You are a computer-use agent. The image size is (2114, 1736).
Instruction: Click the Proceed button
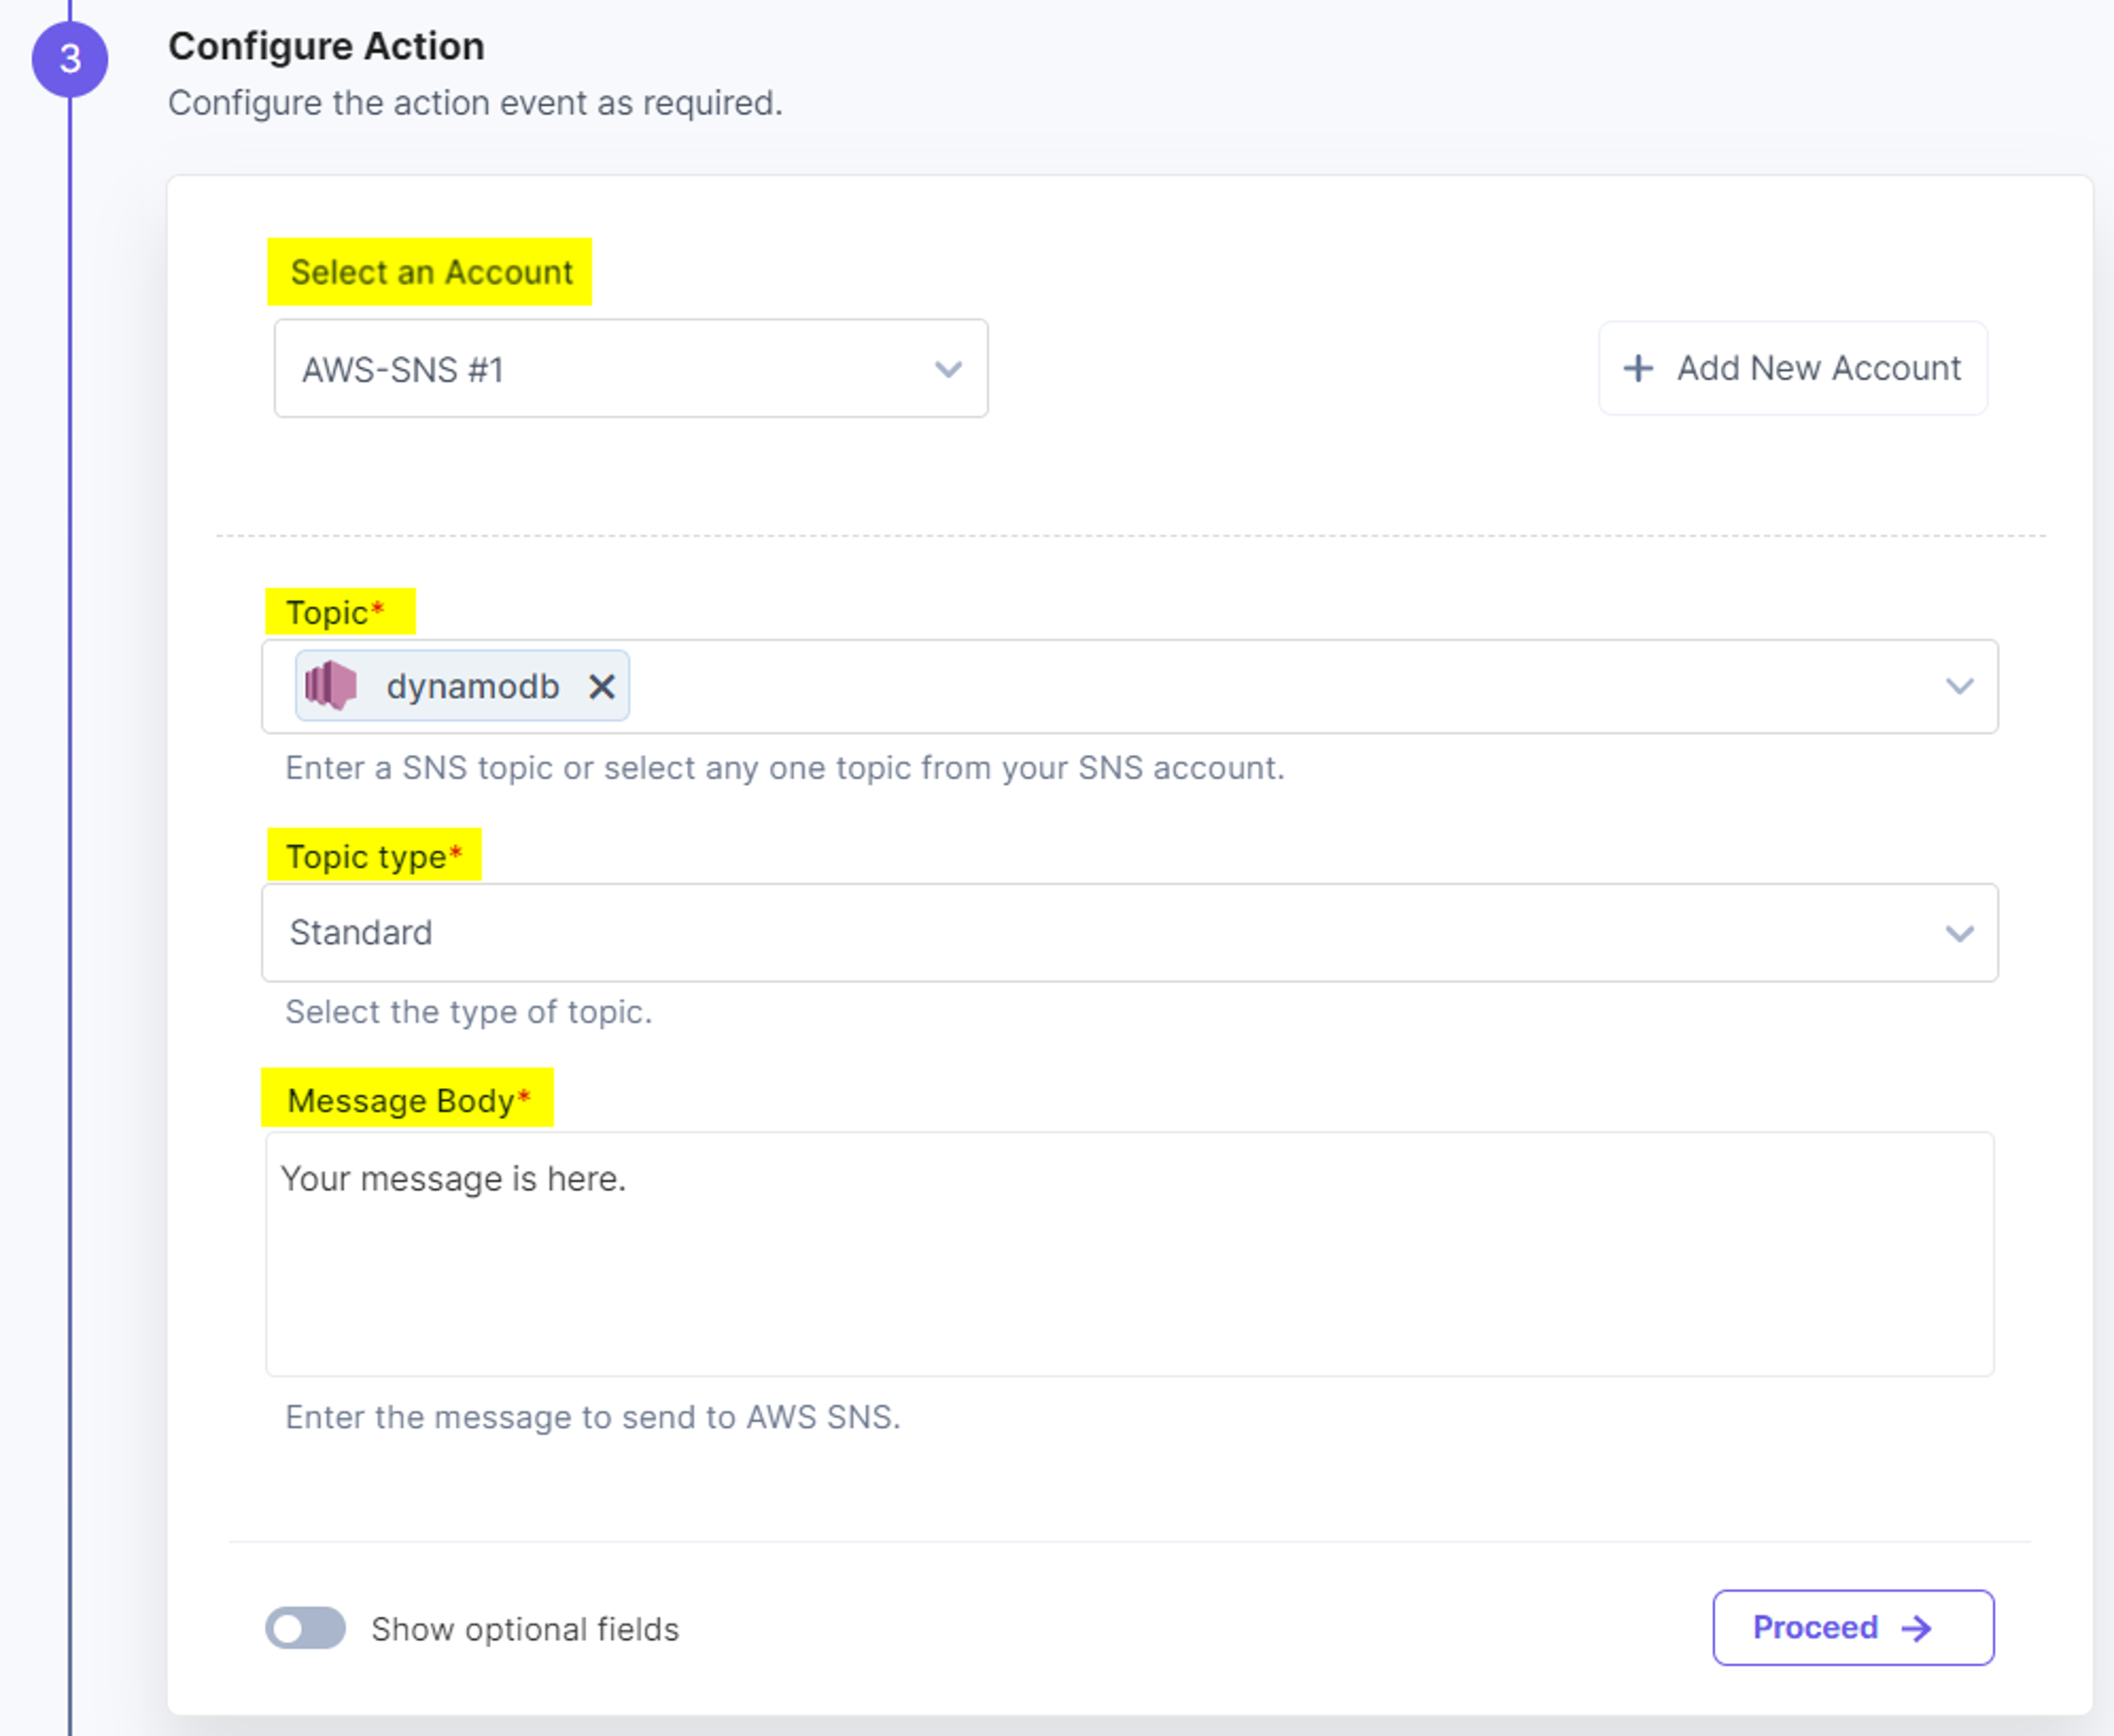coord(1853,1627)
